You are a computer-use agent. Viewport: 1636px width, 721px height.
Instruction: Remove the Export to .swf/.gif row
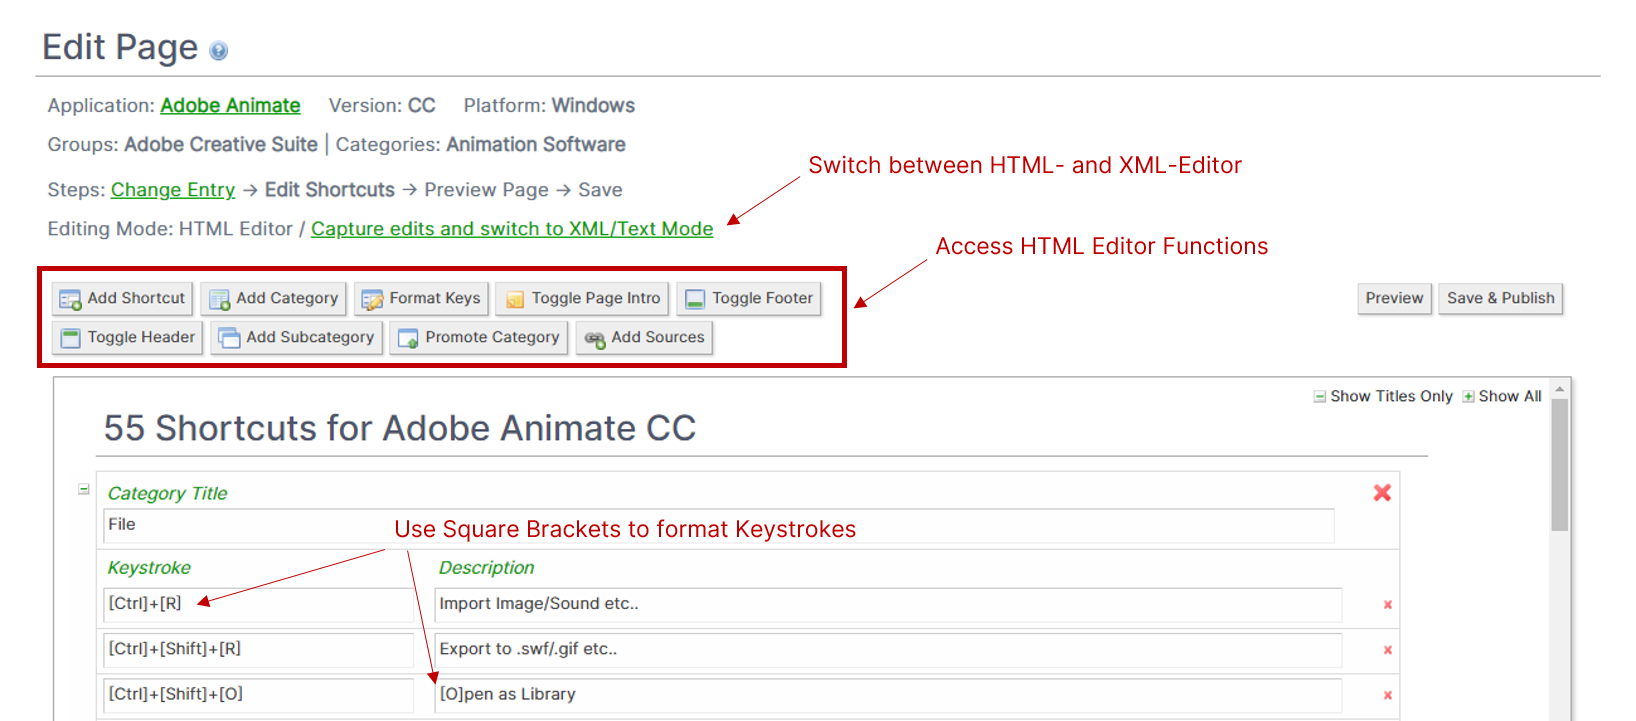pyautogui.click(x=1388, y=650)
